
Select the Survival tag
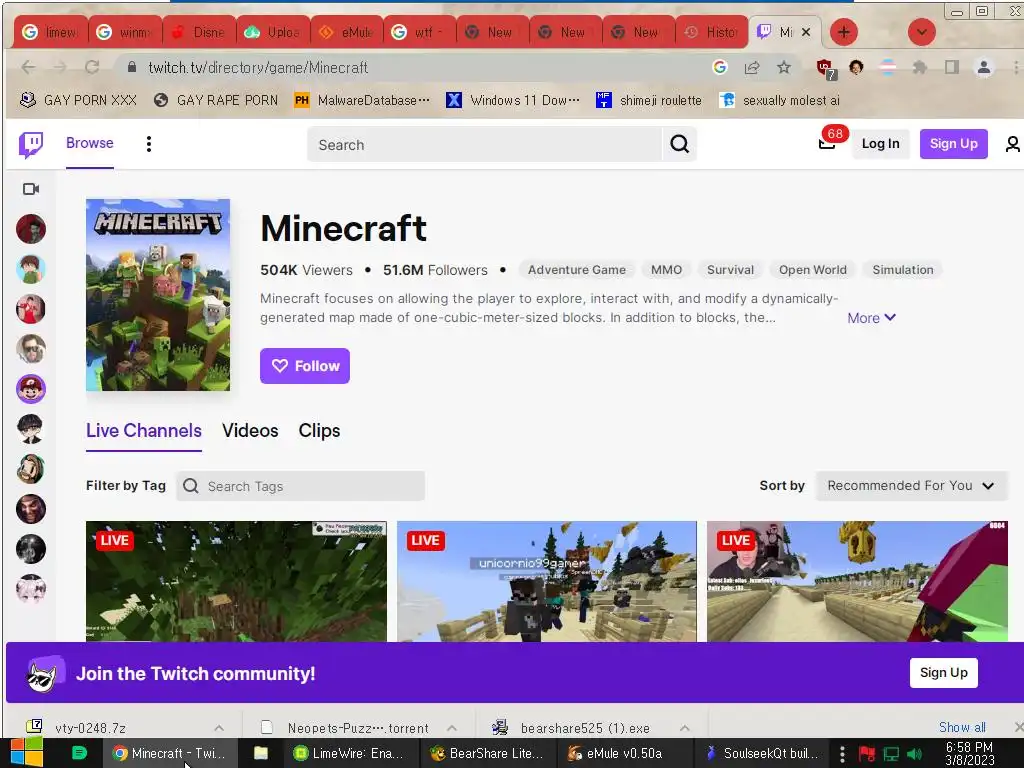coord(730,270)
